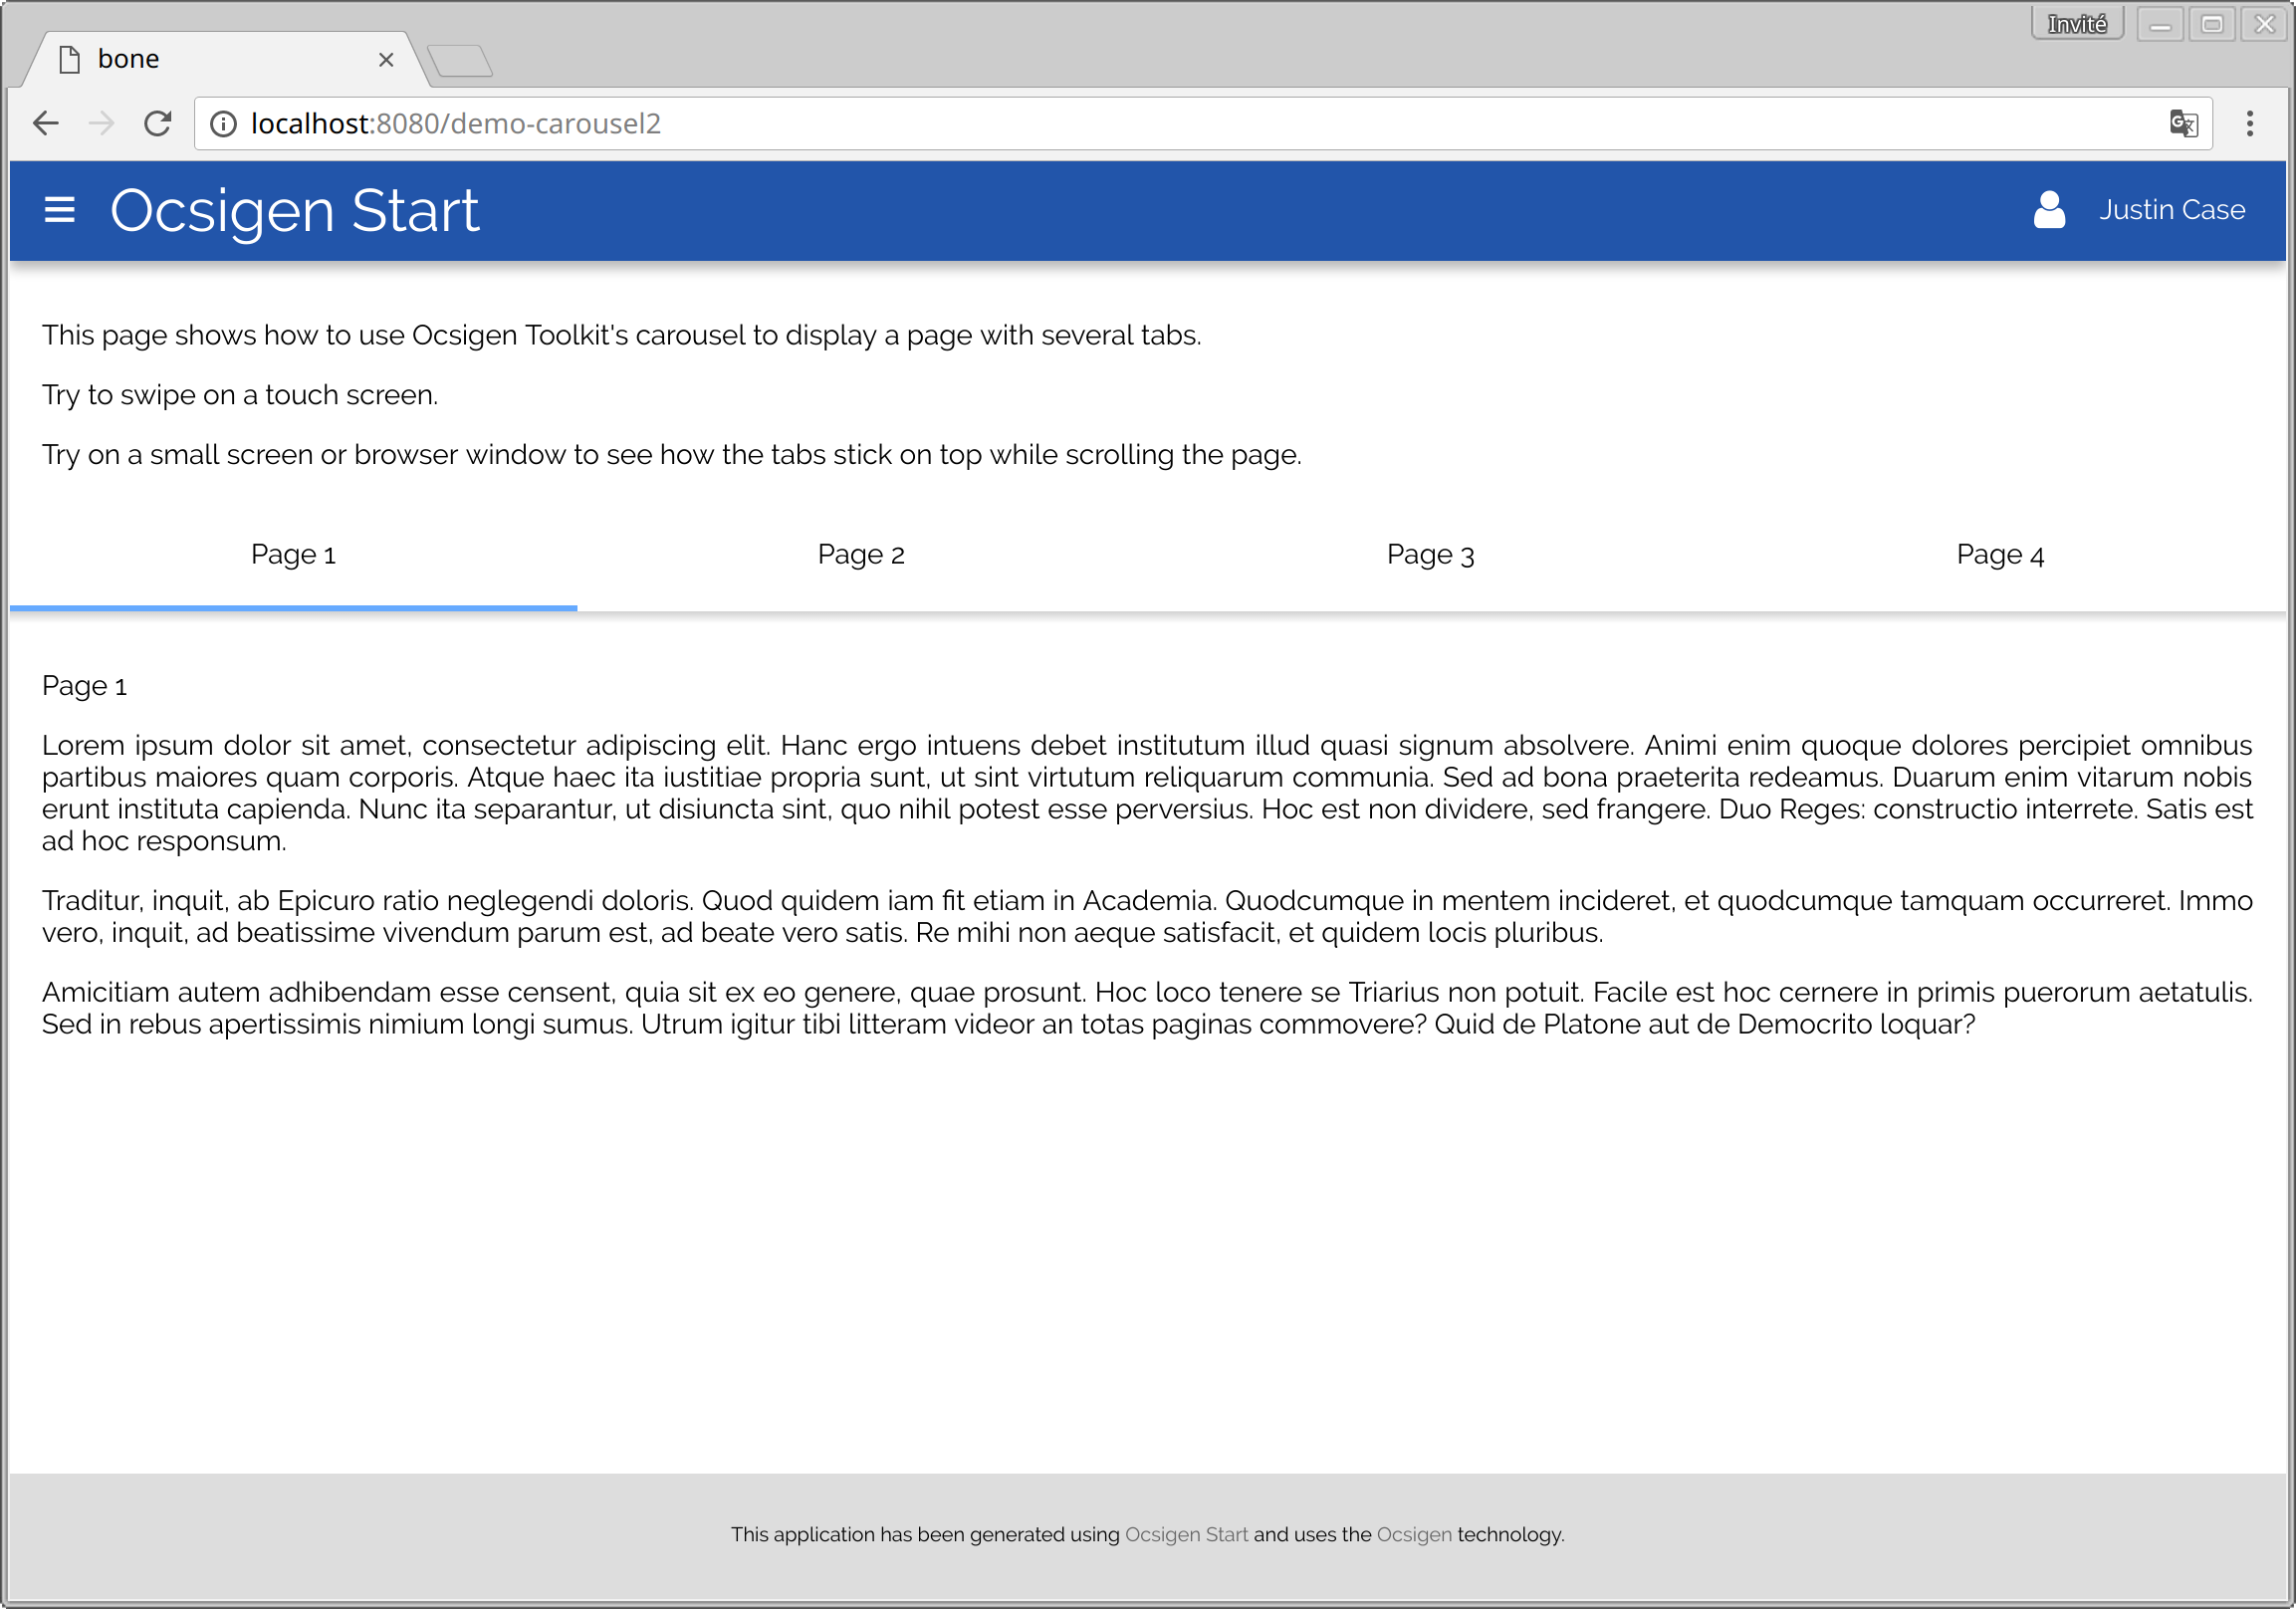Open the Ocsigen technology footer link
Screen dimensions: 2296x1610
pyautogui.click(x=1413, y=1535)
